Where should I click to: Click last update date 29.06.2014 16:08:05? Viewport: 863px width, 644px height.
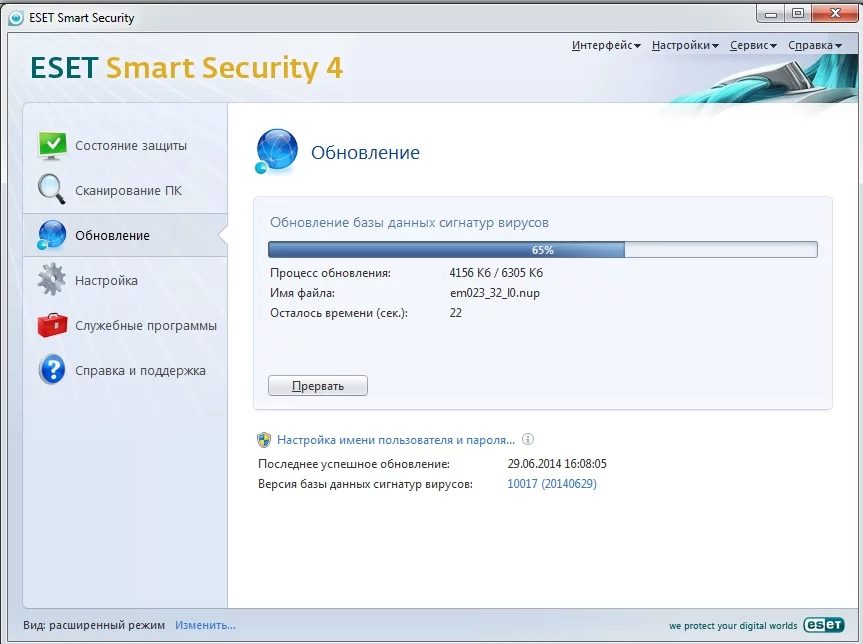(x=557, y=463)
